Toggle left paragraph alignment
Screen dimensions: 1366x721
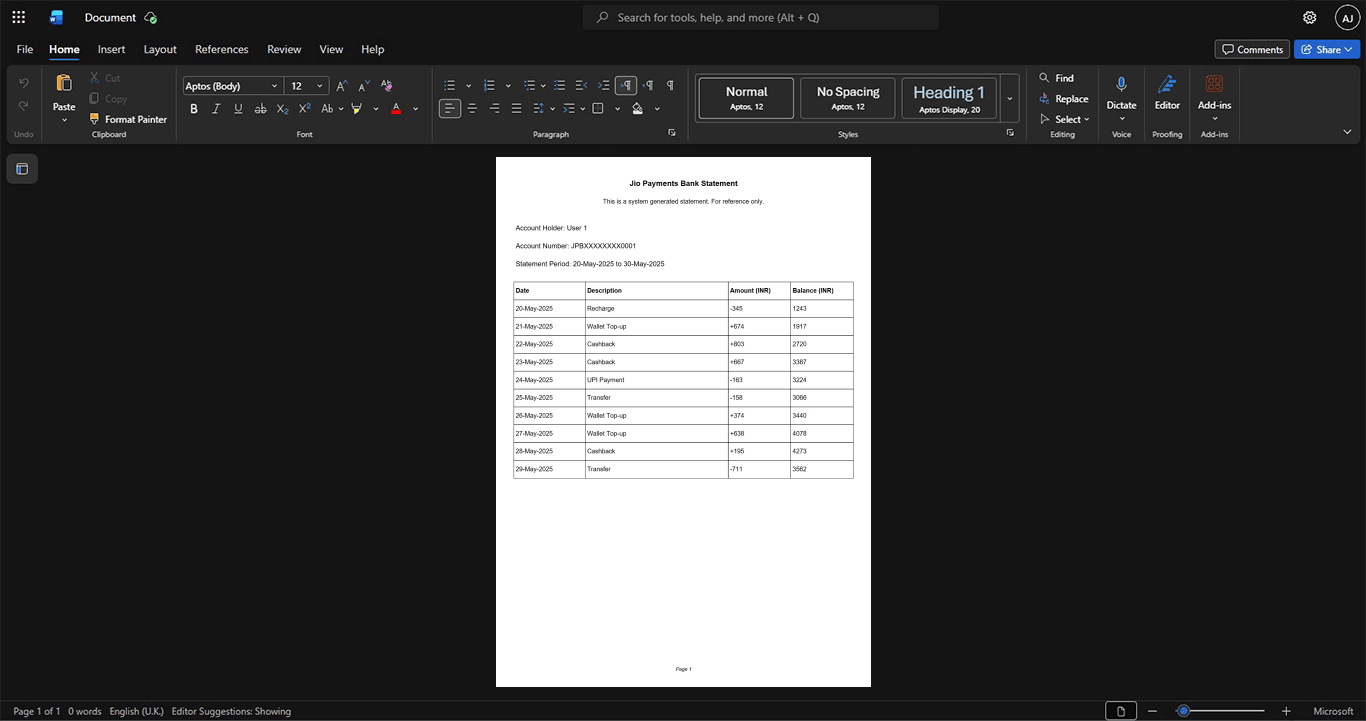[450, 109]
